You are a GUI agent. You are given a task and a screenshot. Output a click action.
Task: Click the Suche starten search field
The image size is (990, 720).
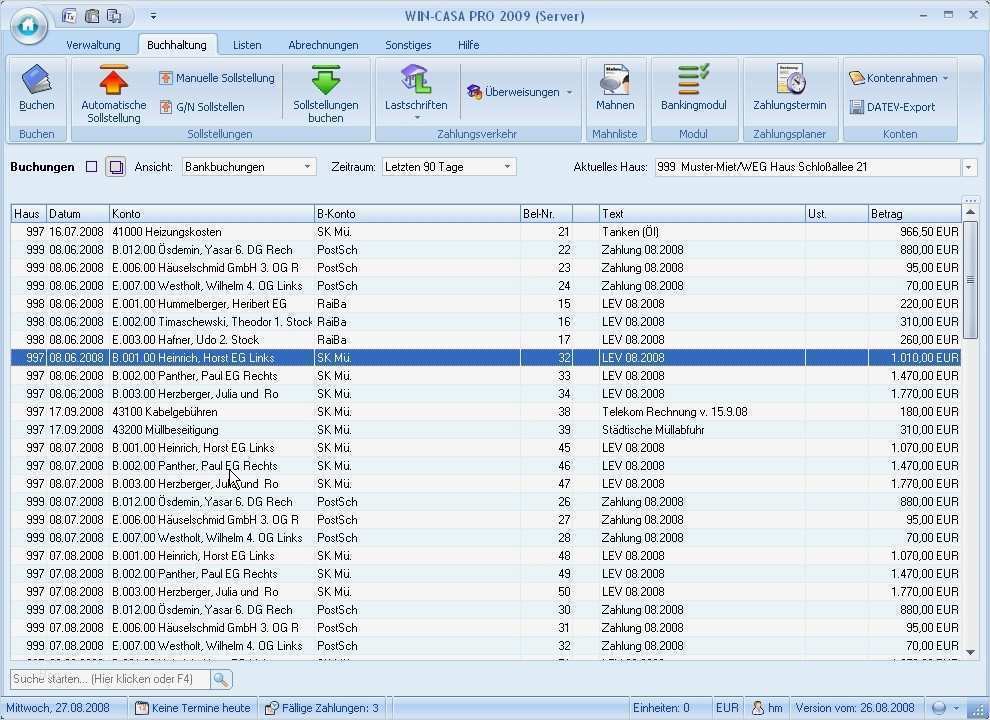tap(110, 679)
